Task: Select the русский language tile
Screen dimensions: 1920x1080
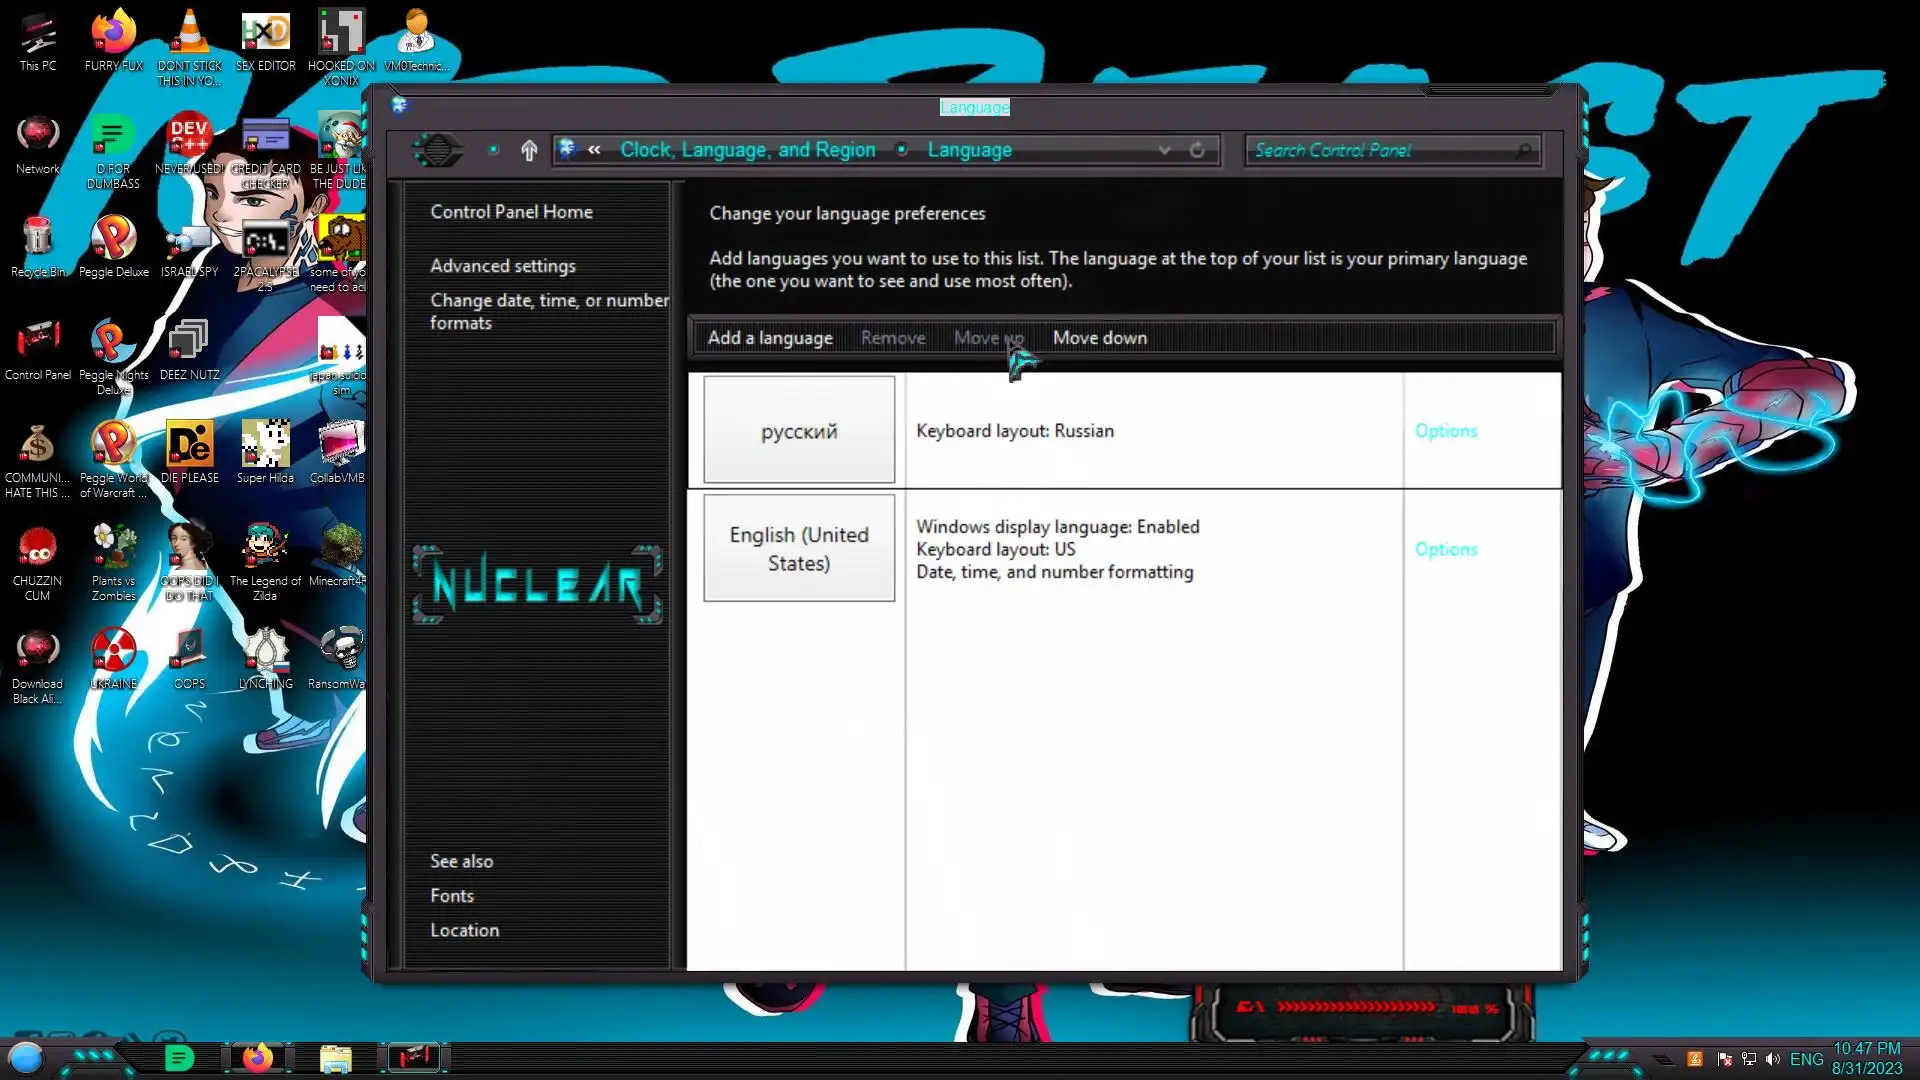Action: click(799, 431)
